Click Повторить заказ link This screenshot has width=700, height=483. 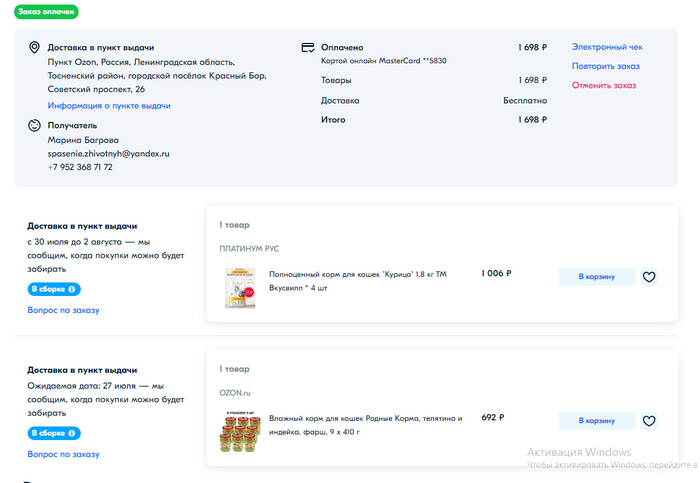point(605,66)
